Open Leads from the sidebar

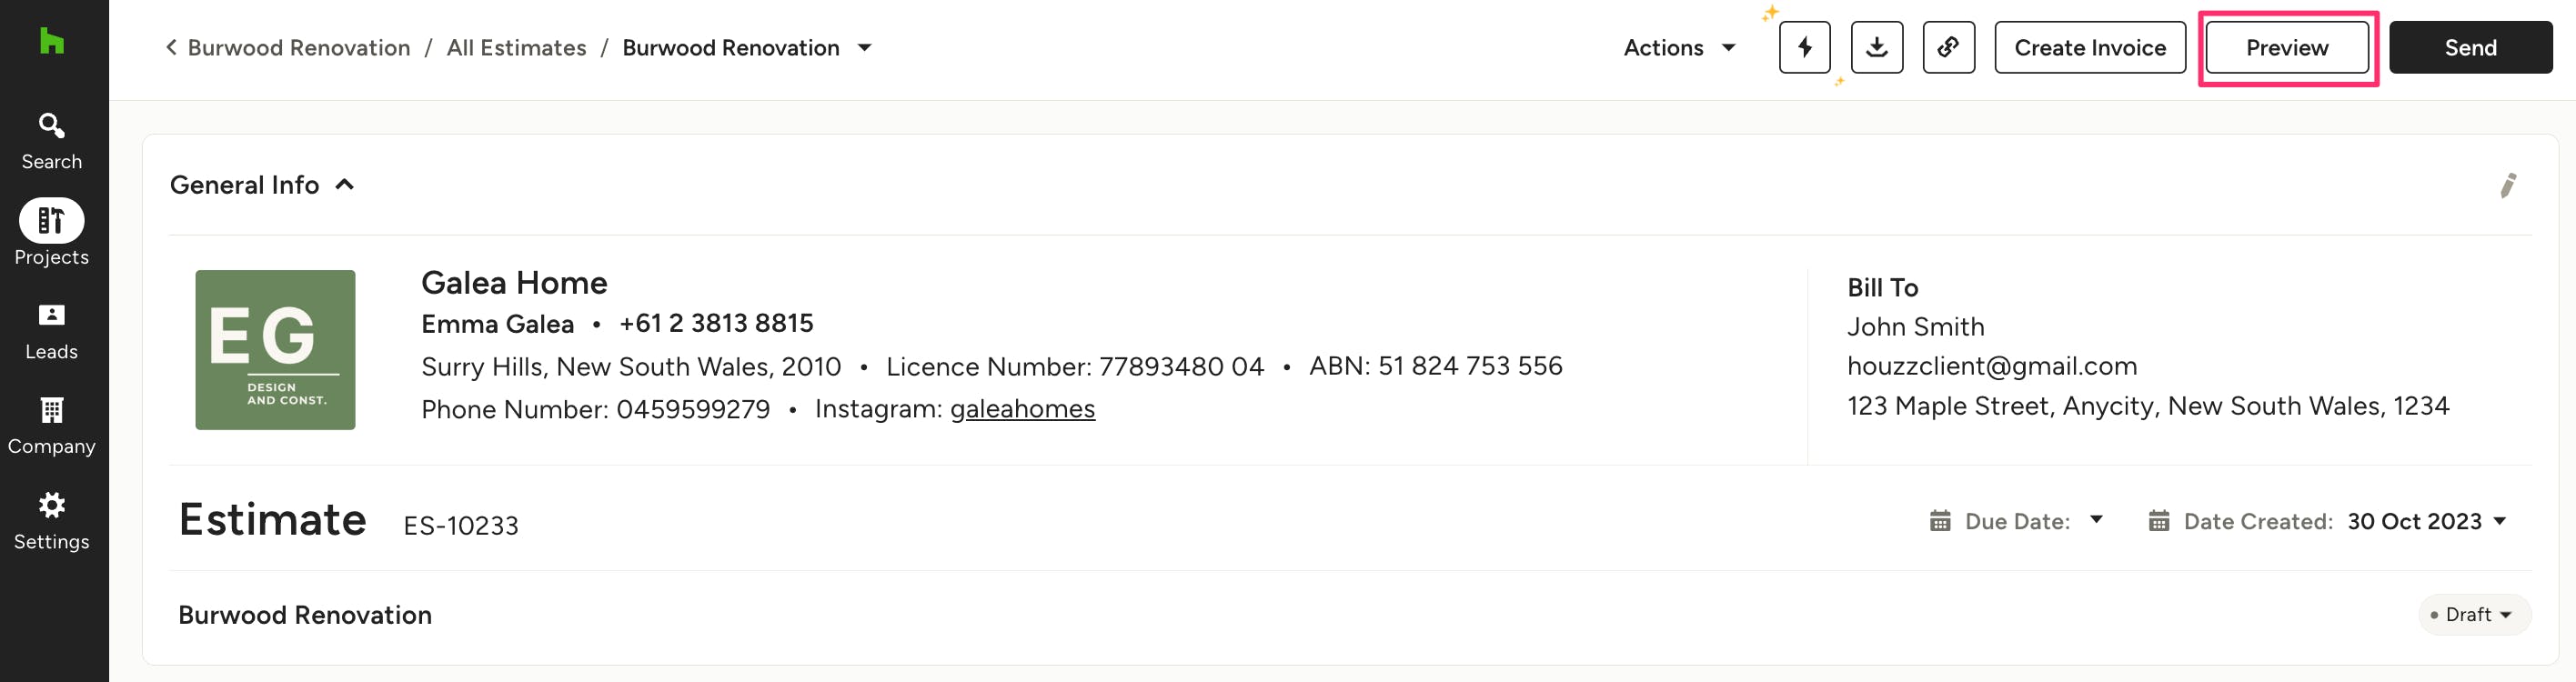click(51, 330)
